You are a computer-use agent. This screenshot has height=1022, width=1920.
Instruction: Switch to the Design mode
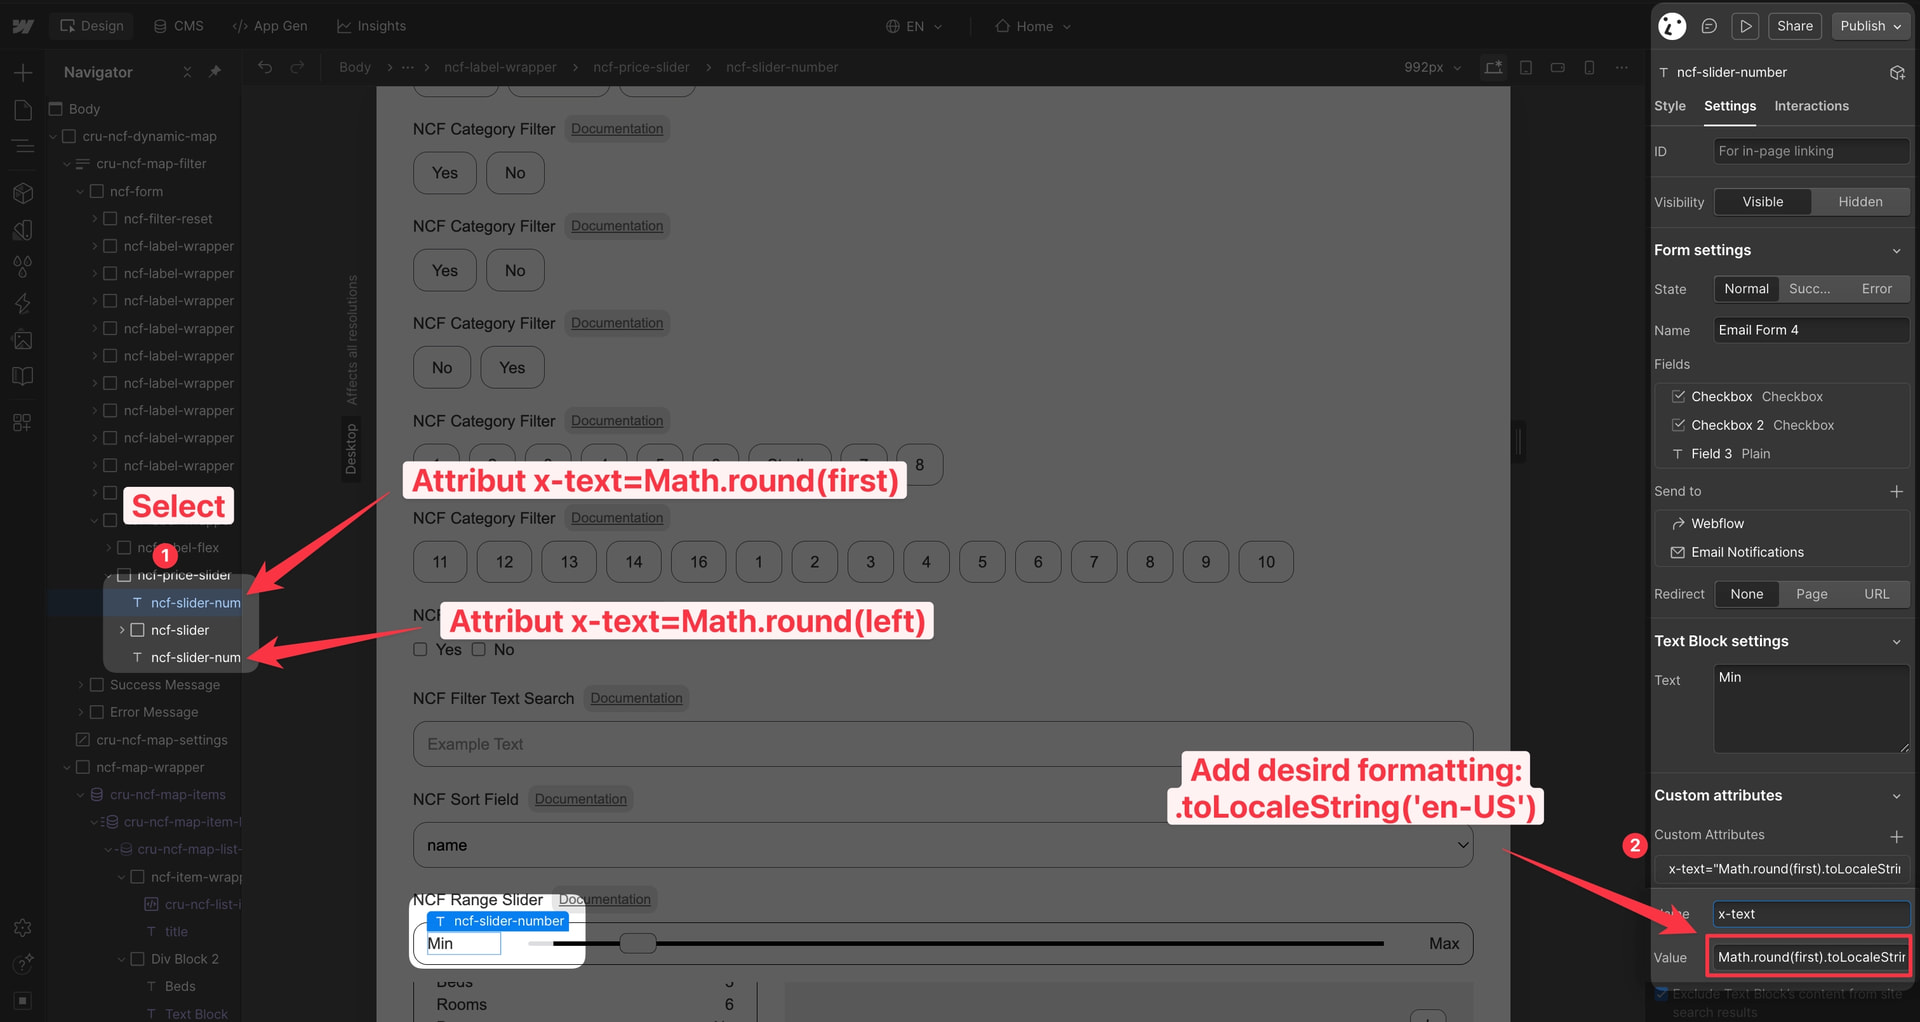(x=92, y=26)
